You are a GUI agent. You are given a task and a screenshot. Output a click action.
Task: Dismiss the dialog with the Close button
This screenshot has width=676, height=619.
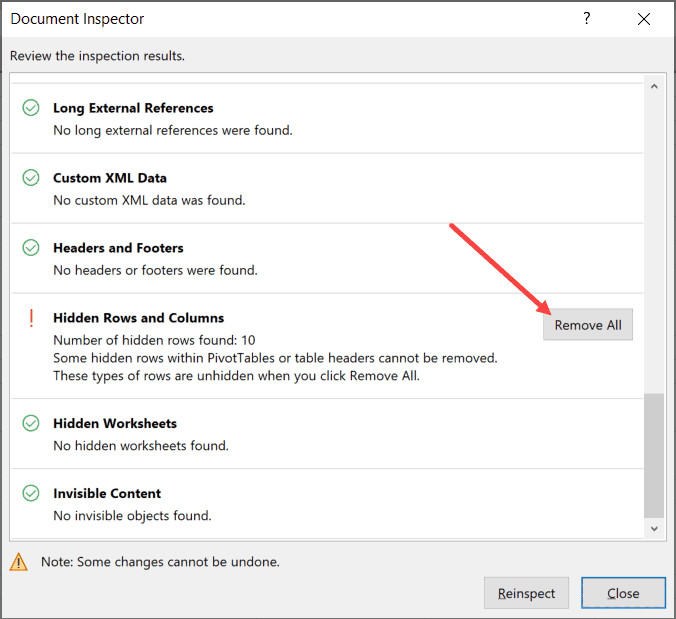coord(623,593)
